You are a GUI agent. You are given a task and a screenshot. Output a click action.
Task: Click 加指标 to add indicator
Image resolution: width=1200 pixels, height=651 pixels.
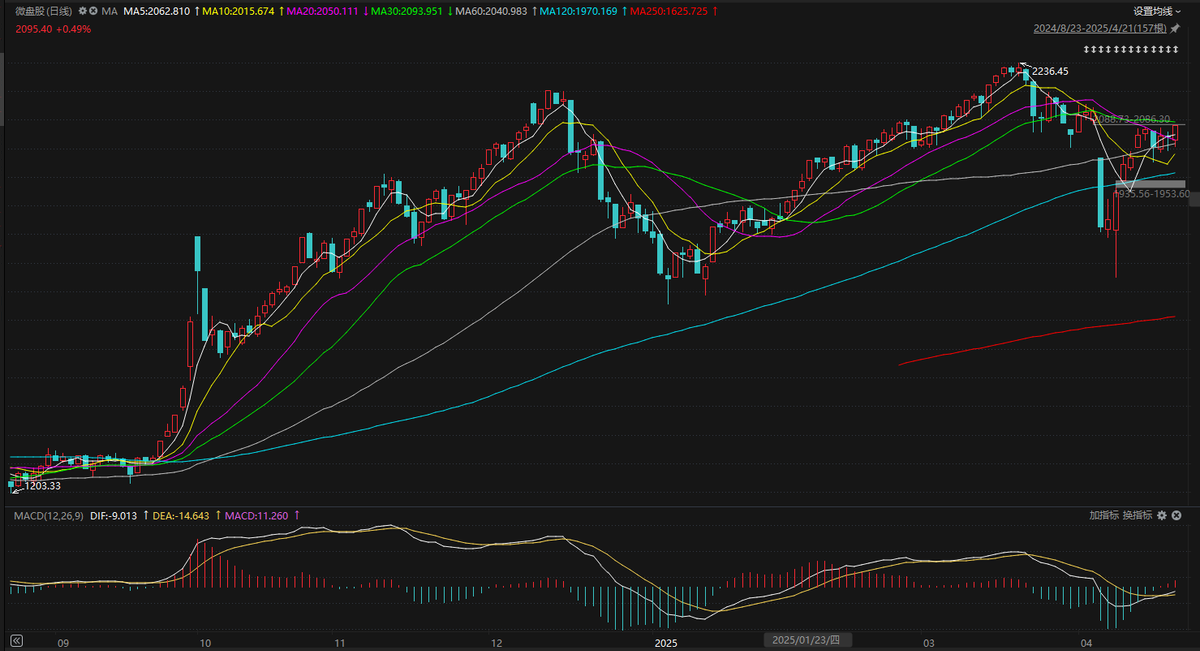point(1104,515)
